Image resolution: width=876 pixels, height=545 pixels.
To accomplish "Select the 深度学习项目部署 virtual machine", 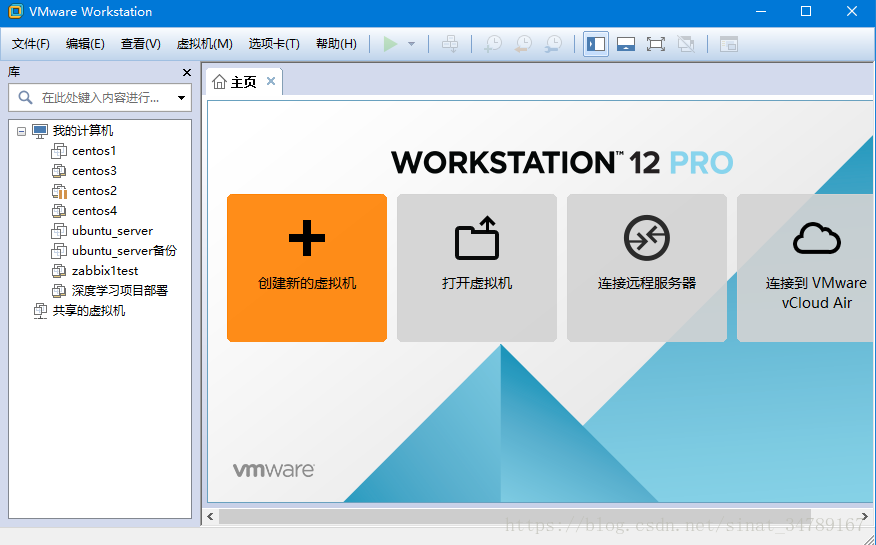I will coord(120,291).
